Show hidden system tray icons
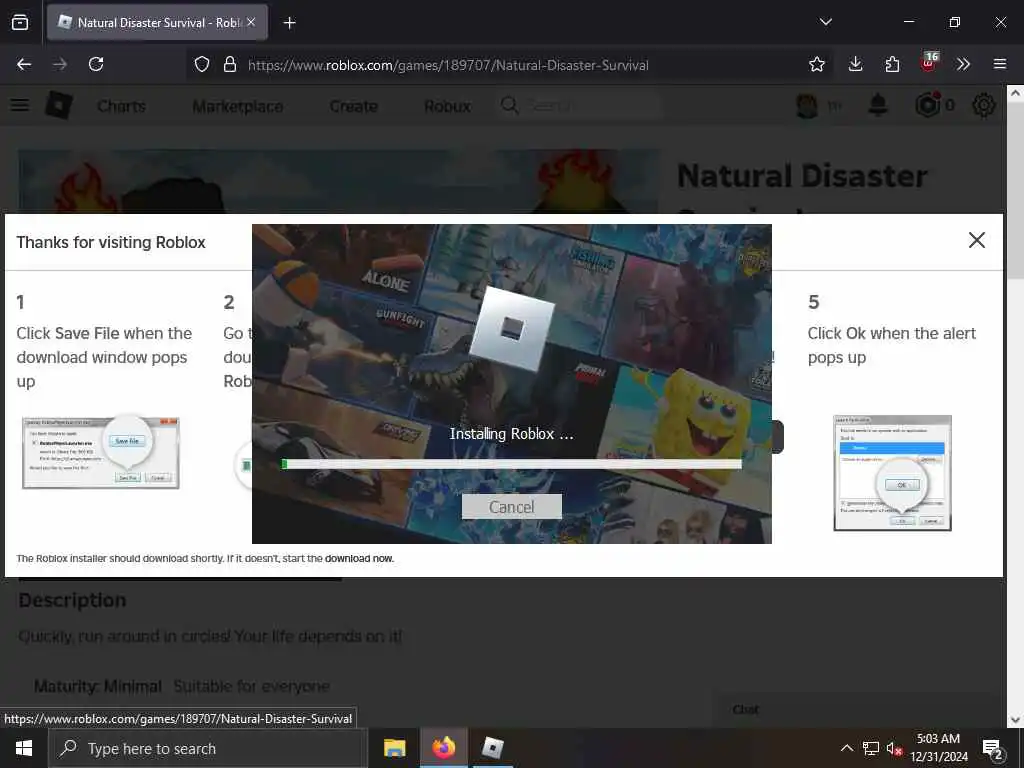The image size is (1024, 768). pyautogui.click(x=846, y=748)
